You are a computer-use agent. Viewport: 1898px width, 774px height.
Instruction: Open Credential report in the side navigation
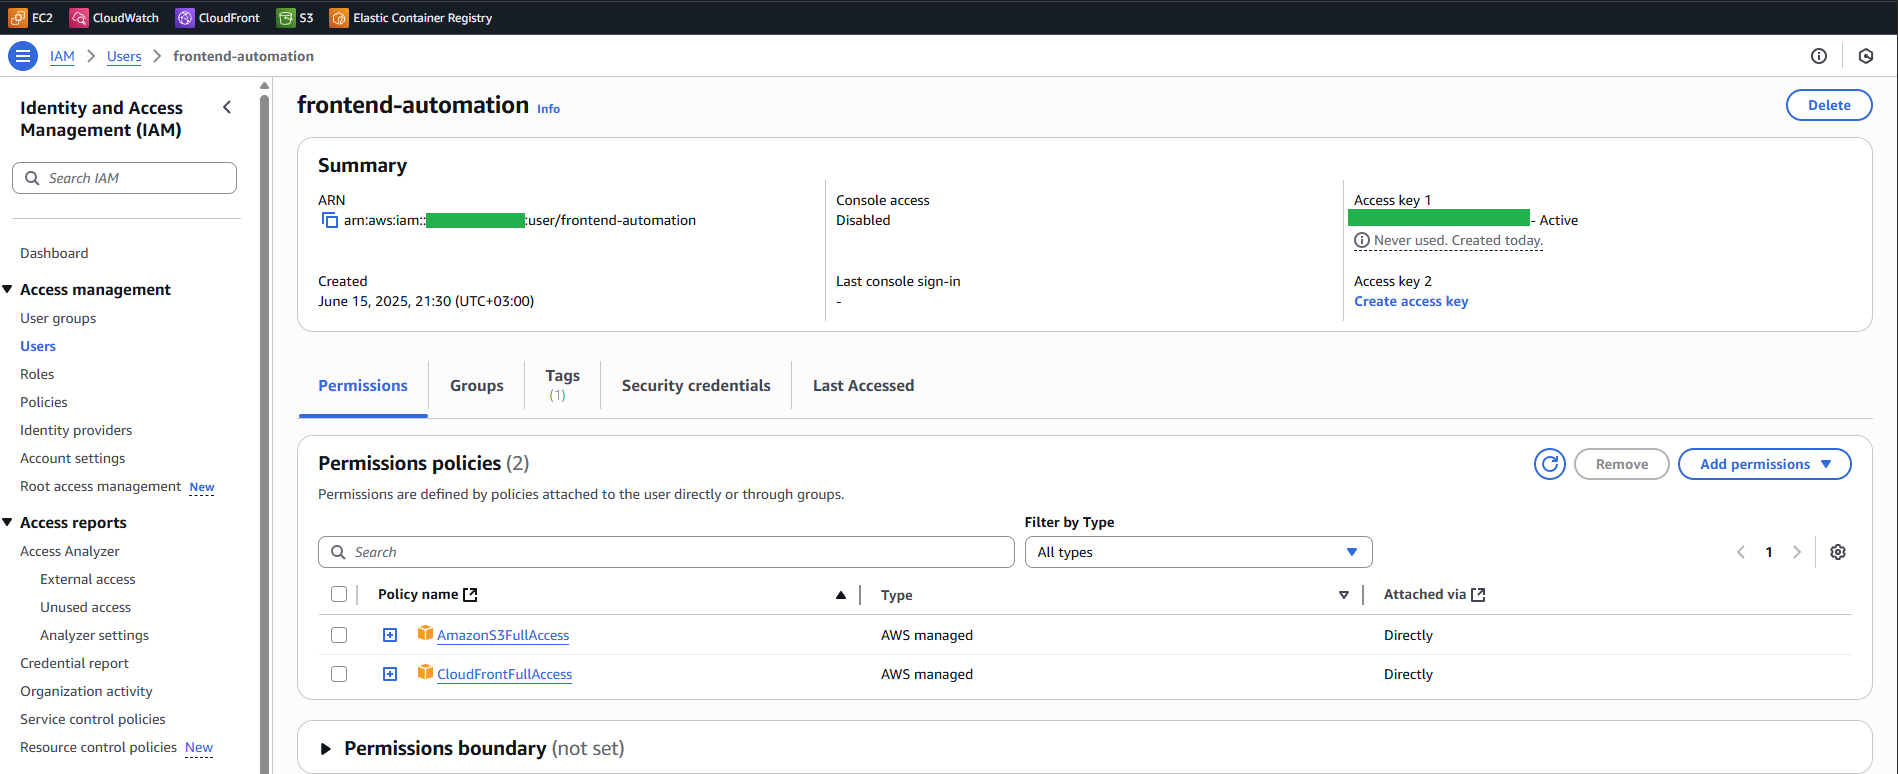(74, 663)
